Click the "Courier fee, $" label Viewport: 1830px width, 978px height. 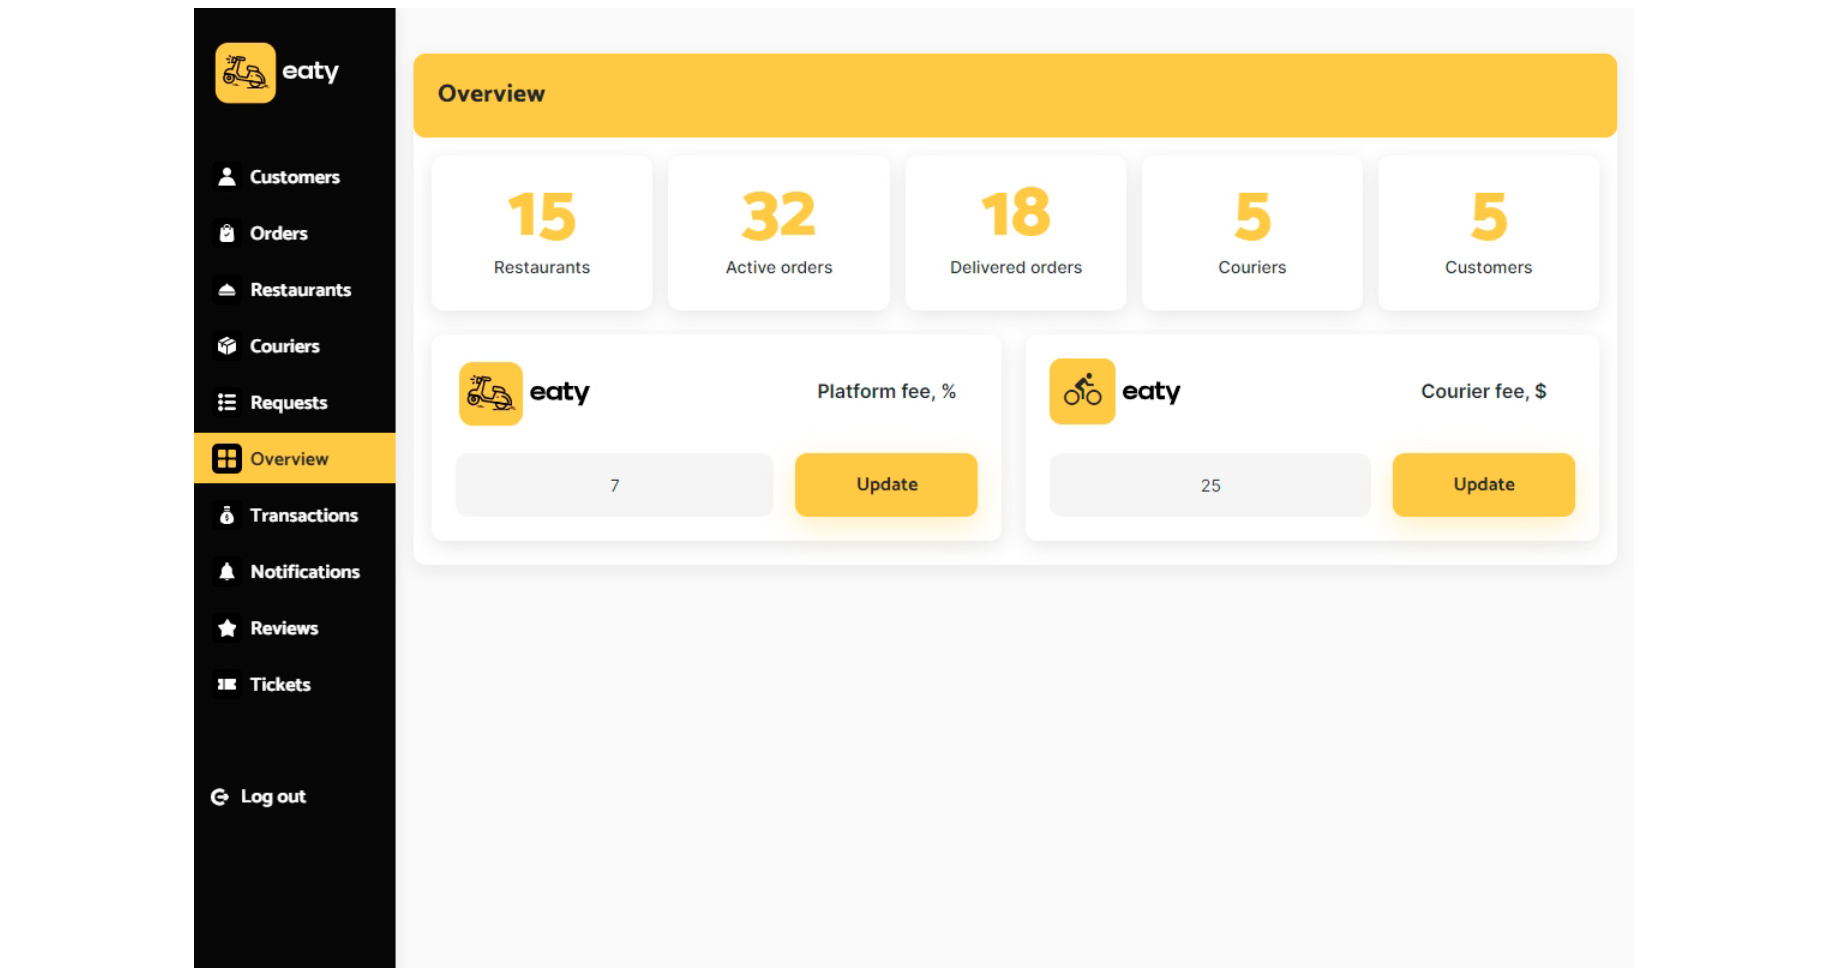pyautogui.click(x=1484, y=391)
